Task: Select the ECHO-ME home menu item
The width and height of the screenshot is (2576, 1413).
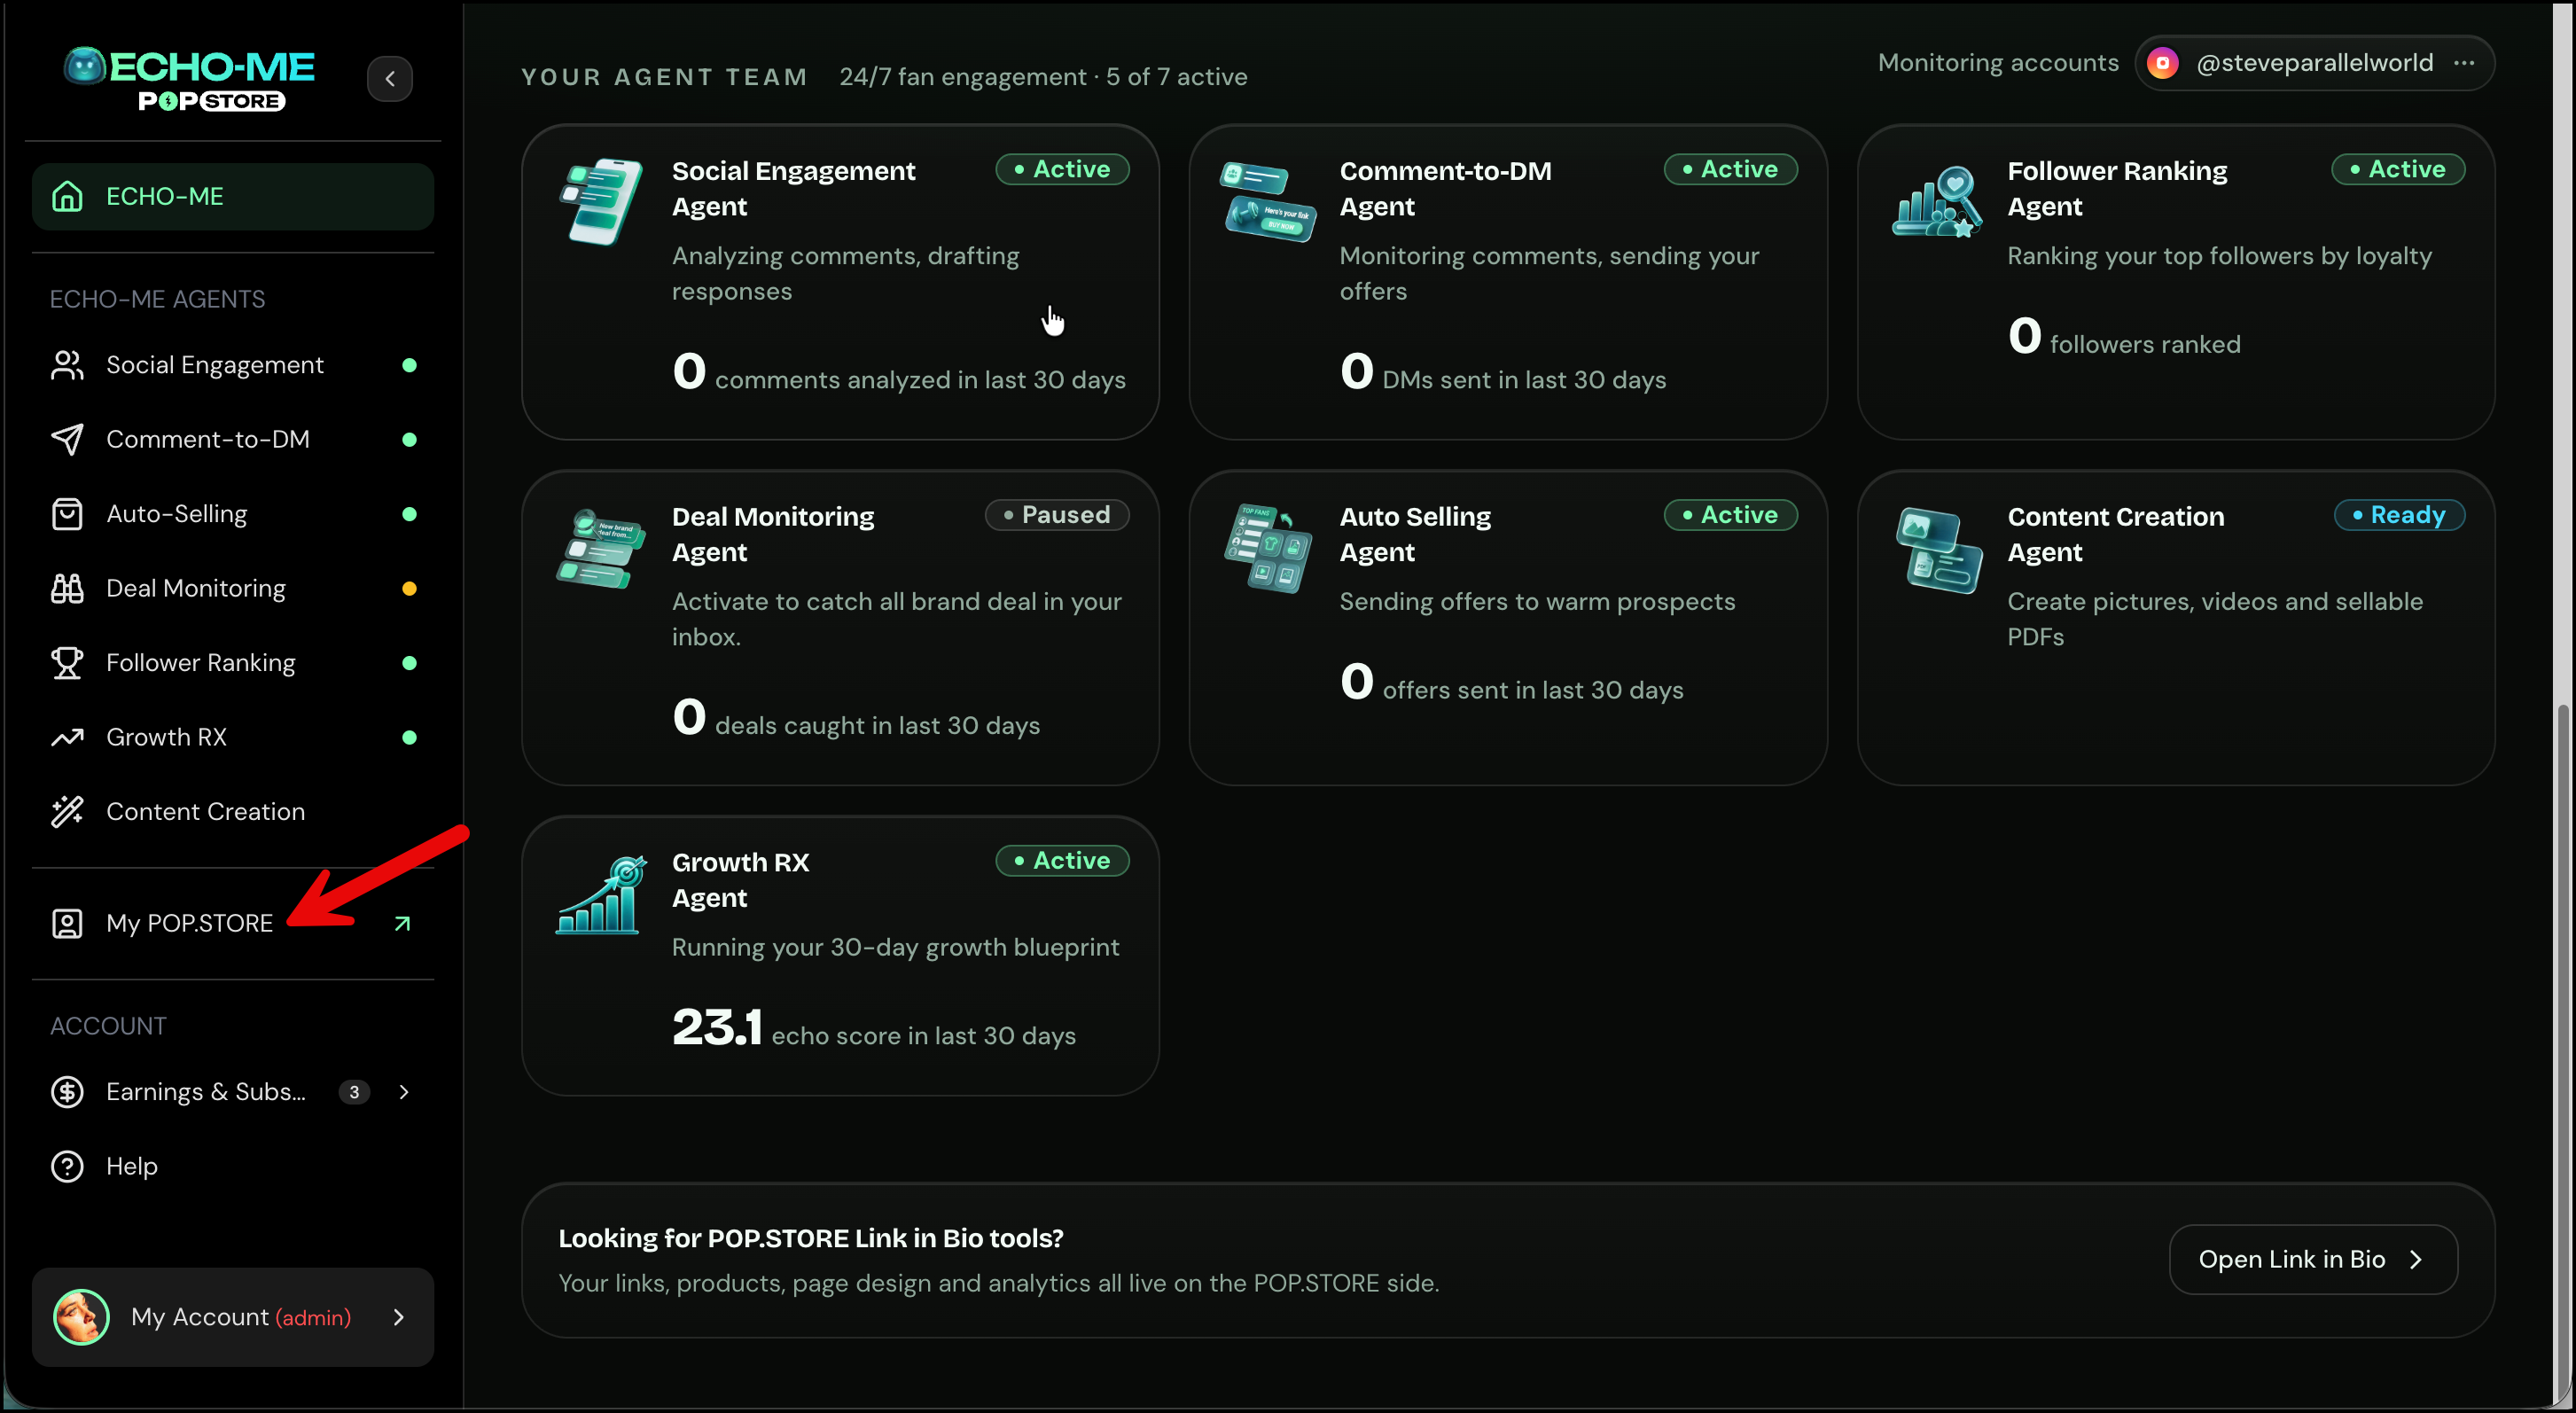Action: coord(233,197)
